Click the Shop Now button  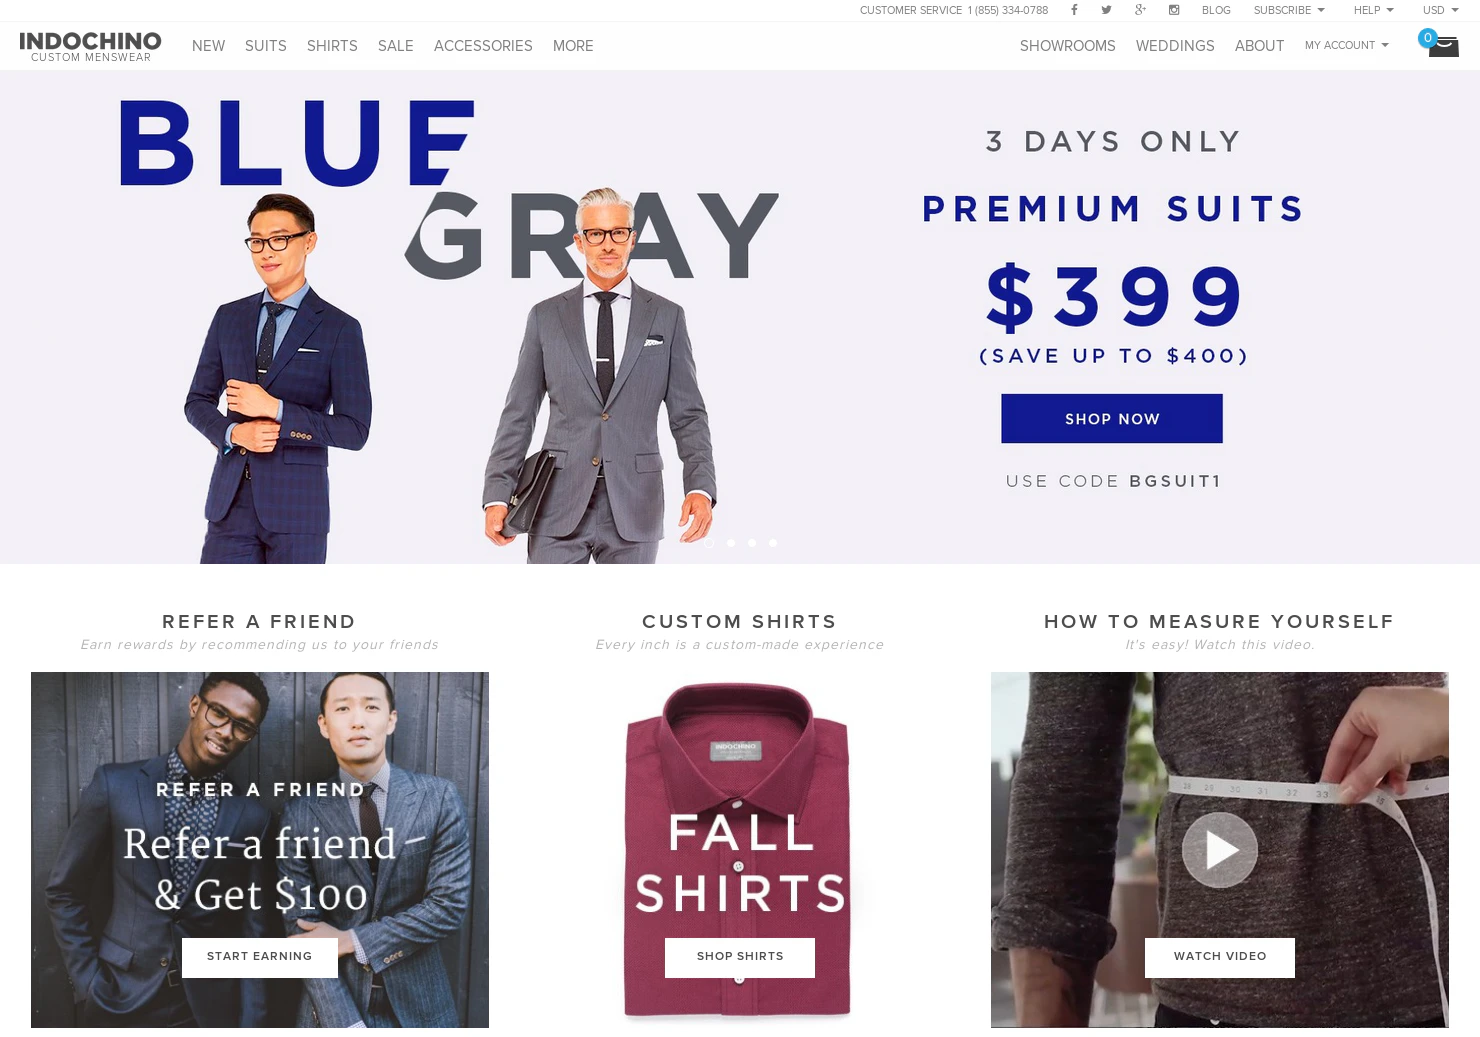pos(1112,418)
